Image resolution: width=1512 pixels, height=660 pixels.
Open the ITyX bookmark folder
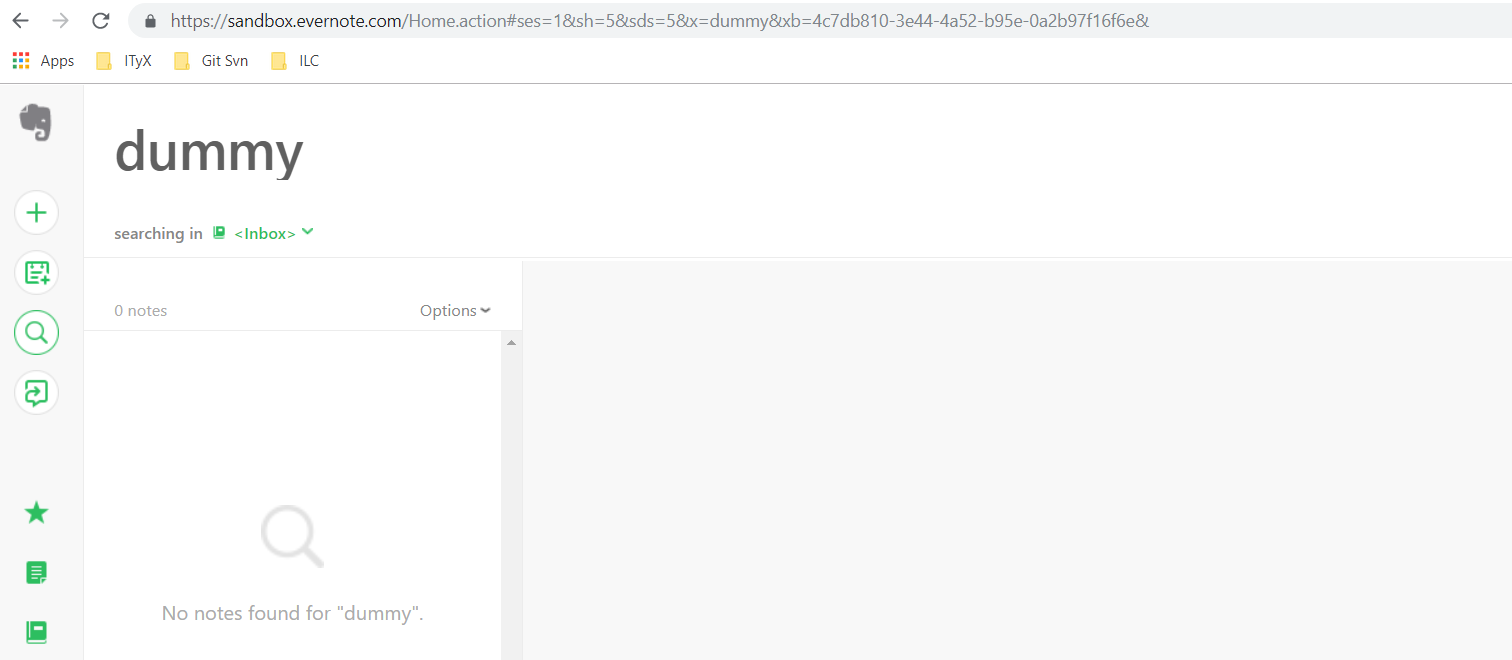pyautogui.click(x=124, y=61)
